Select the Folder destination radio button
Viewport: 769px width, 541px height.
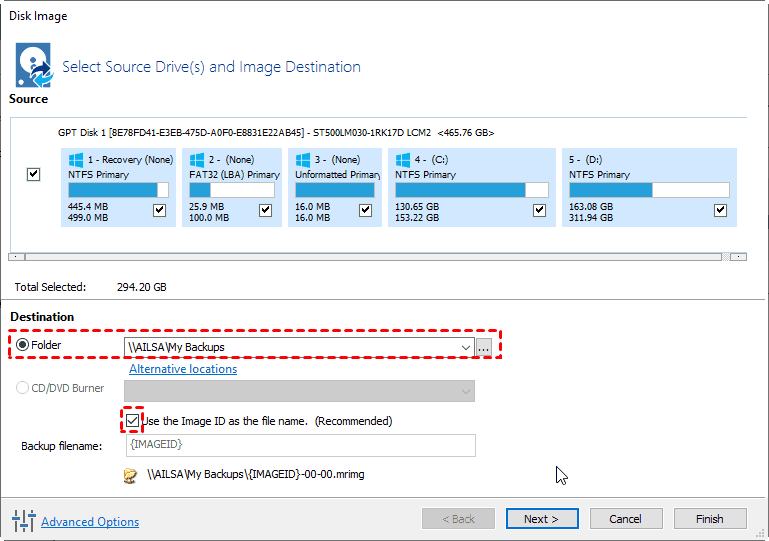click(22, 346)
